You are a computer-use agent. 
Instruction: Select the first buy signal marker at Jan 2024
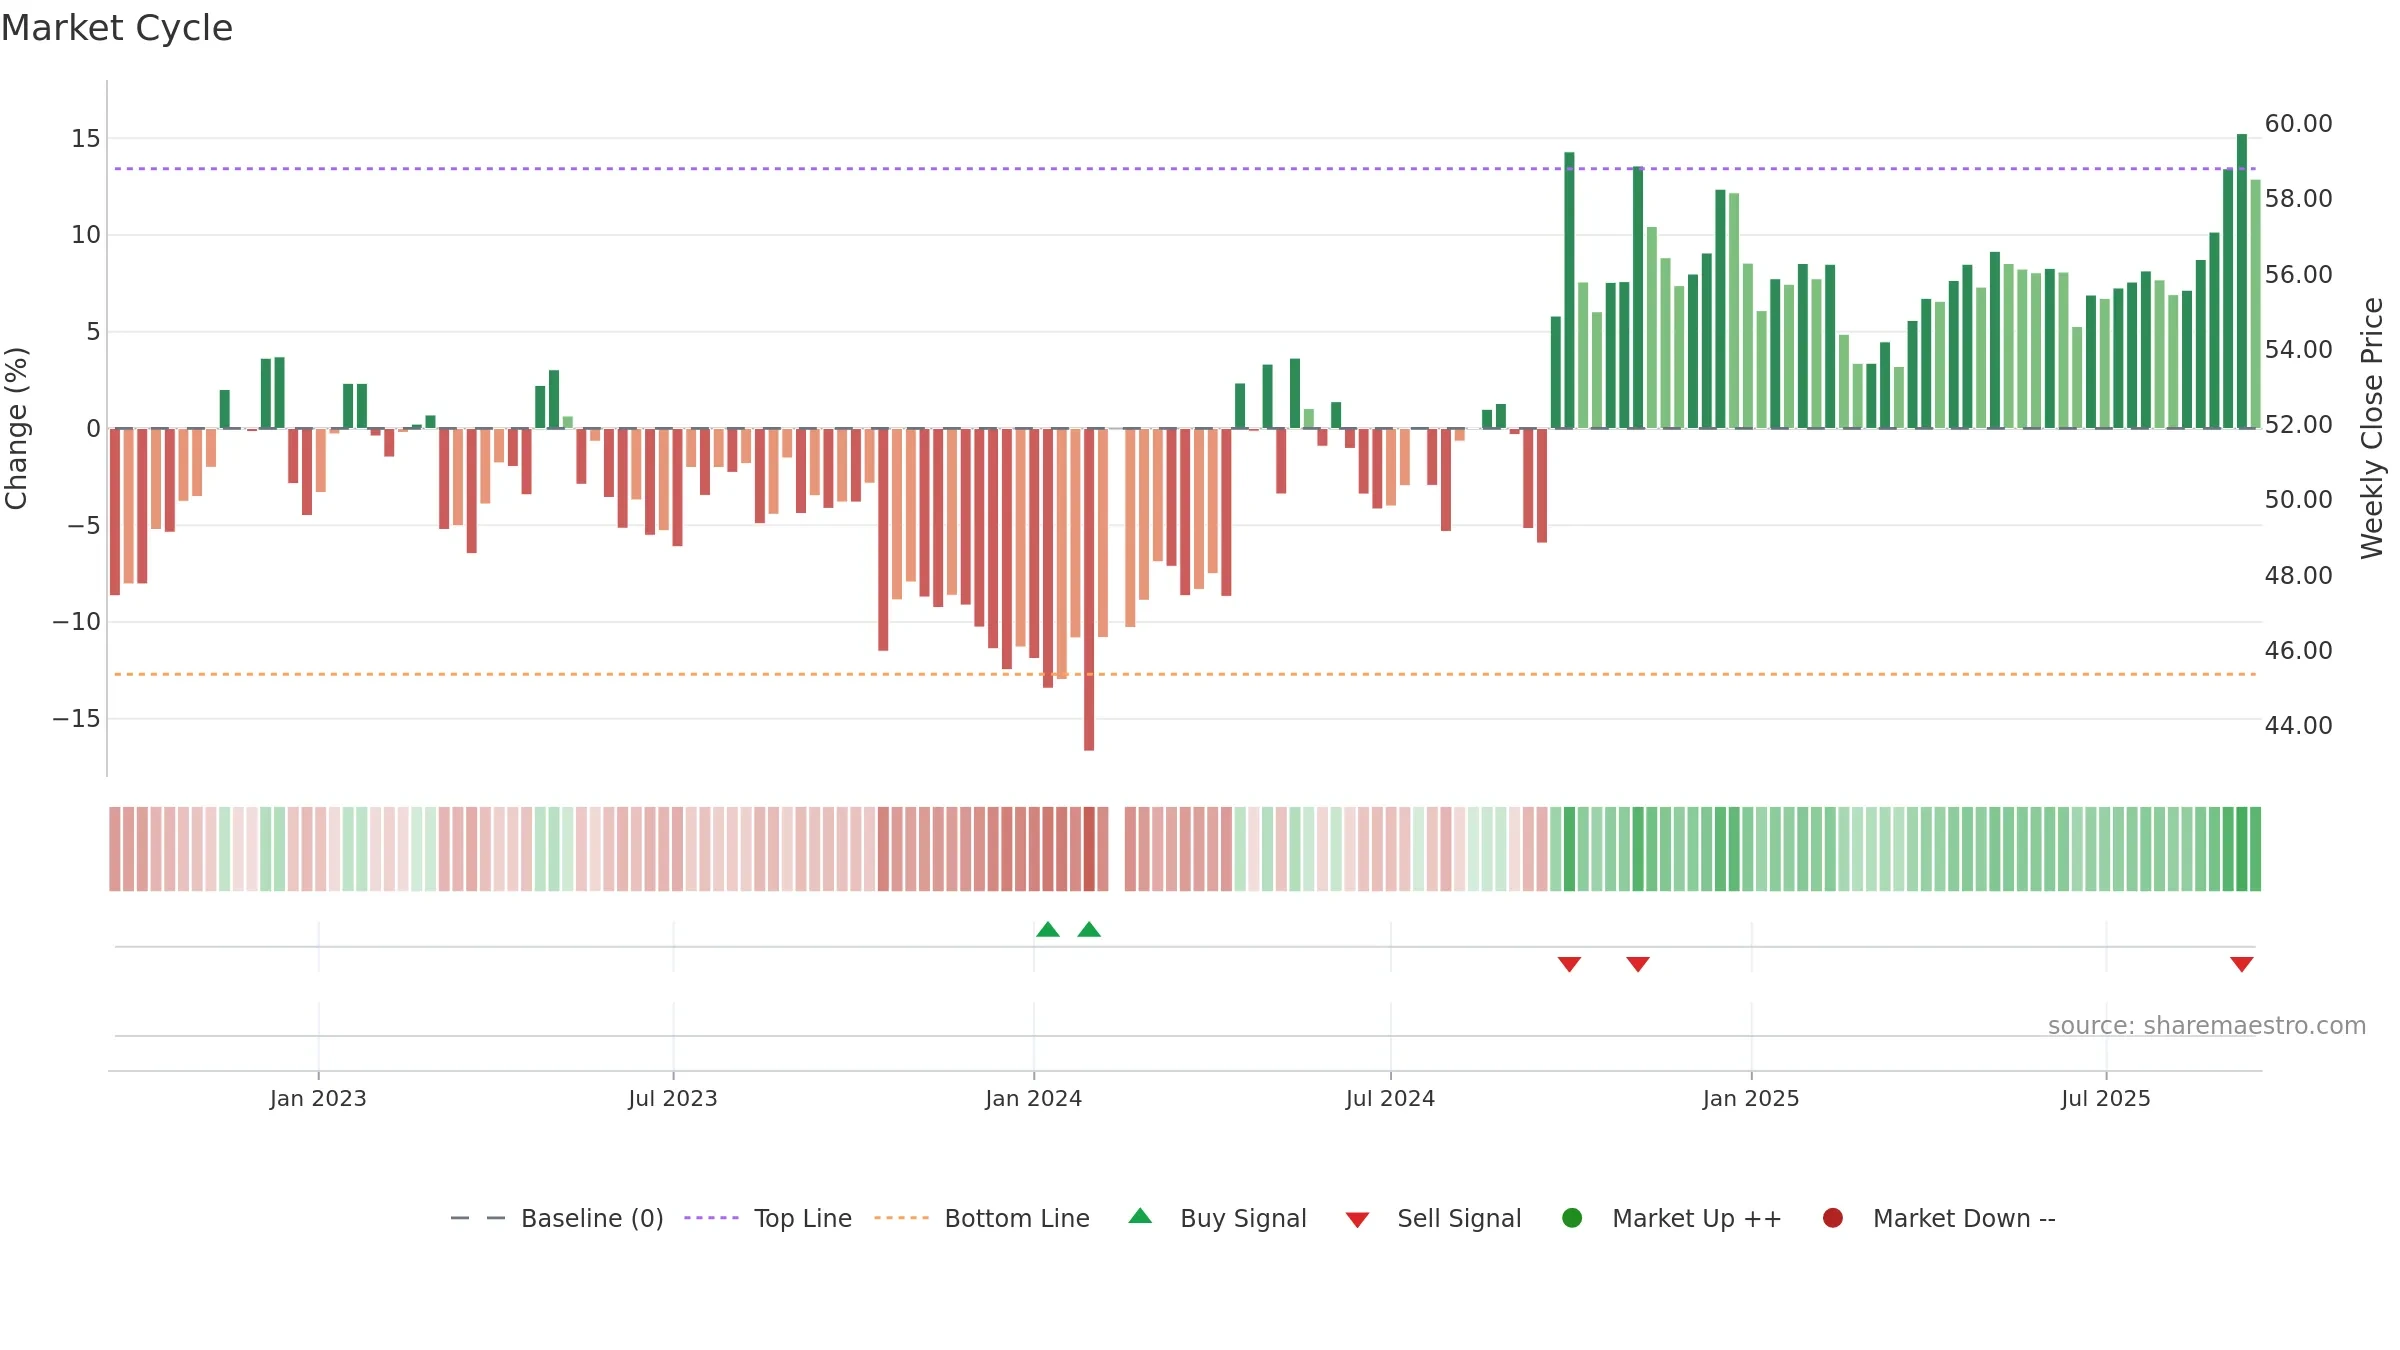point(1048,930)
